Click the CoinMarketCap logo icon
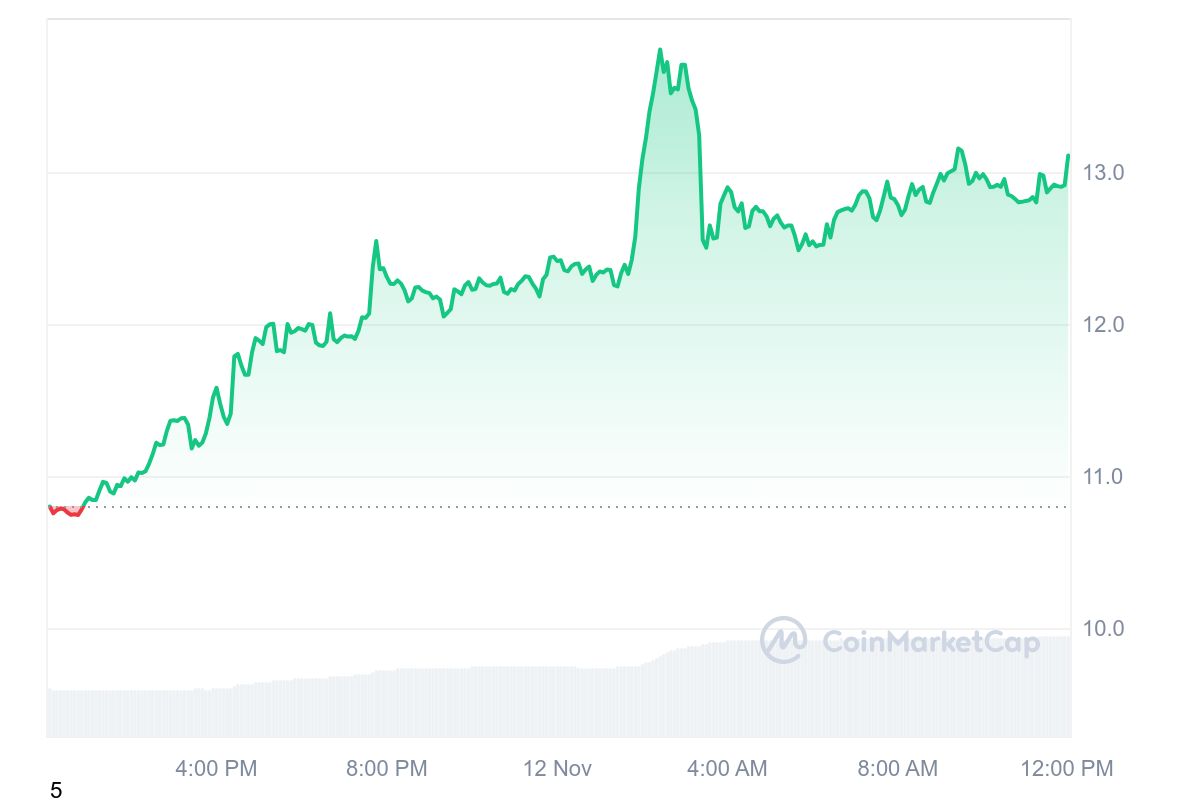This screenshot has width=1200, height=800. tap(783, 640)
